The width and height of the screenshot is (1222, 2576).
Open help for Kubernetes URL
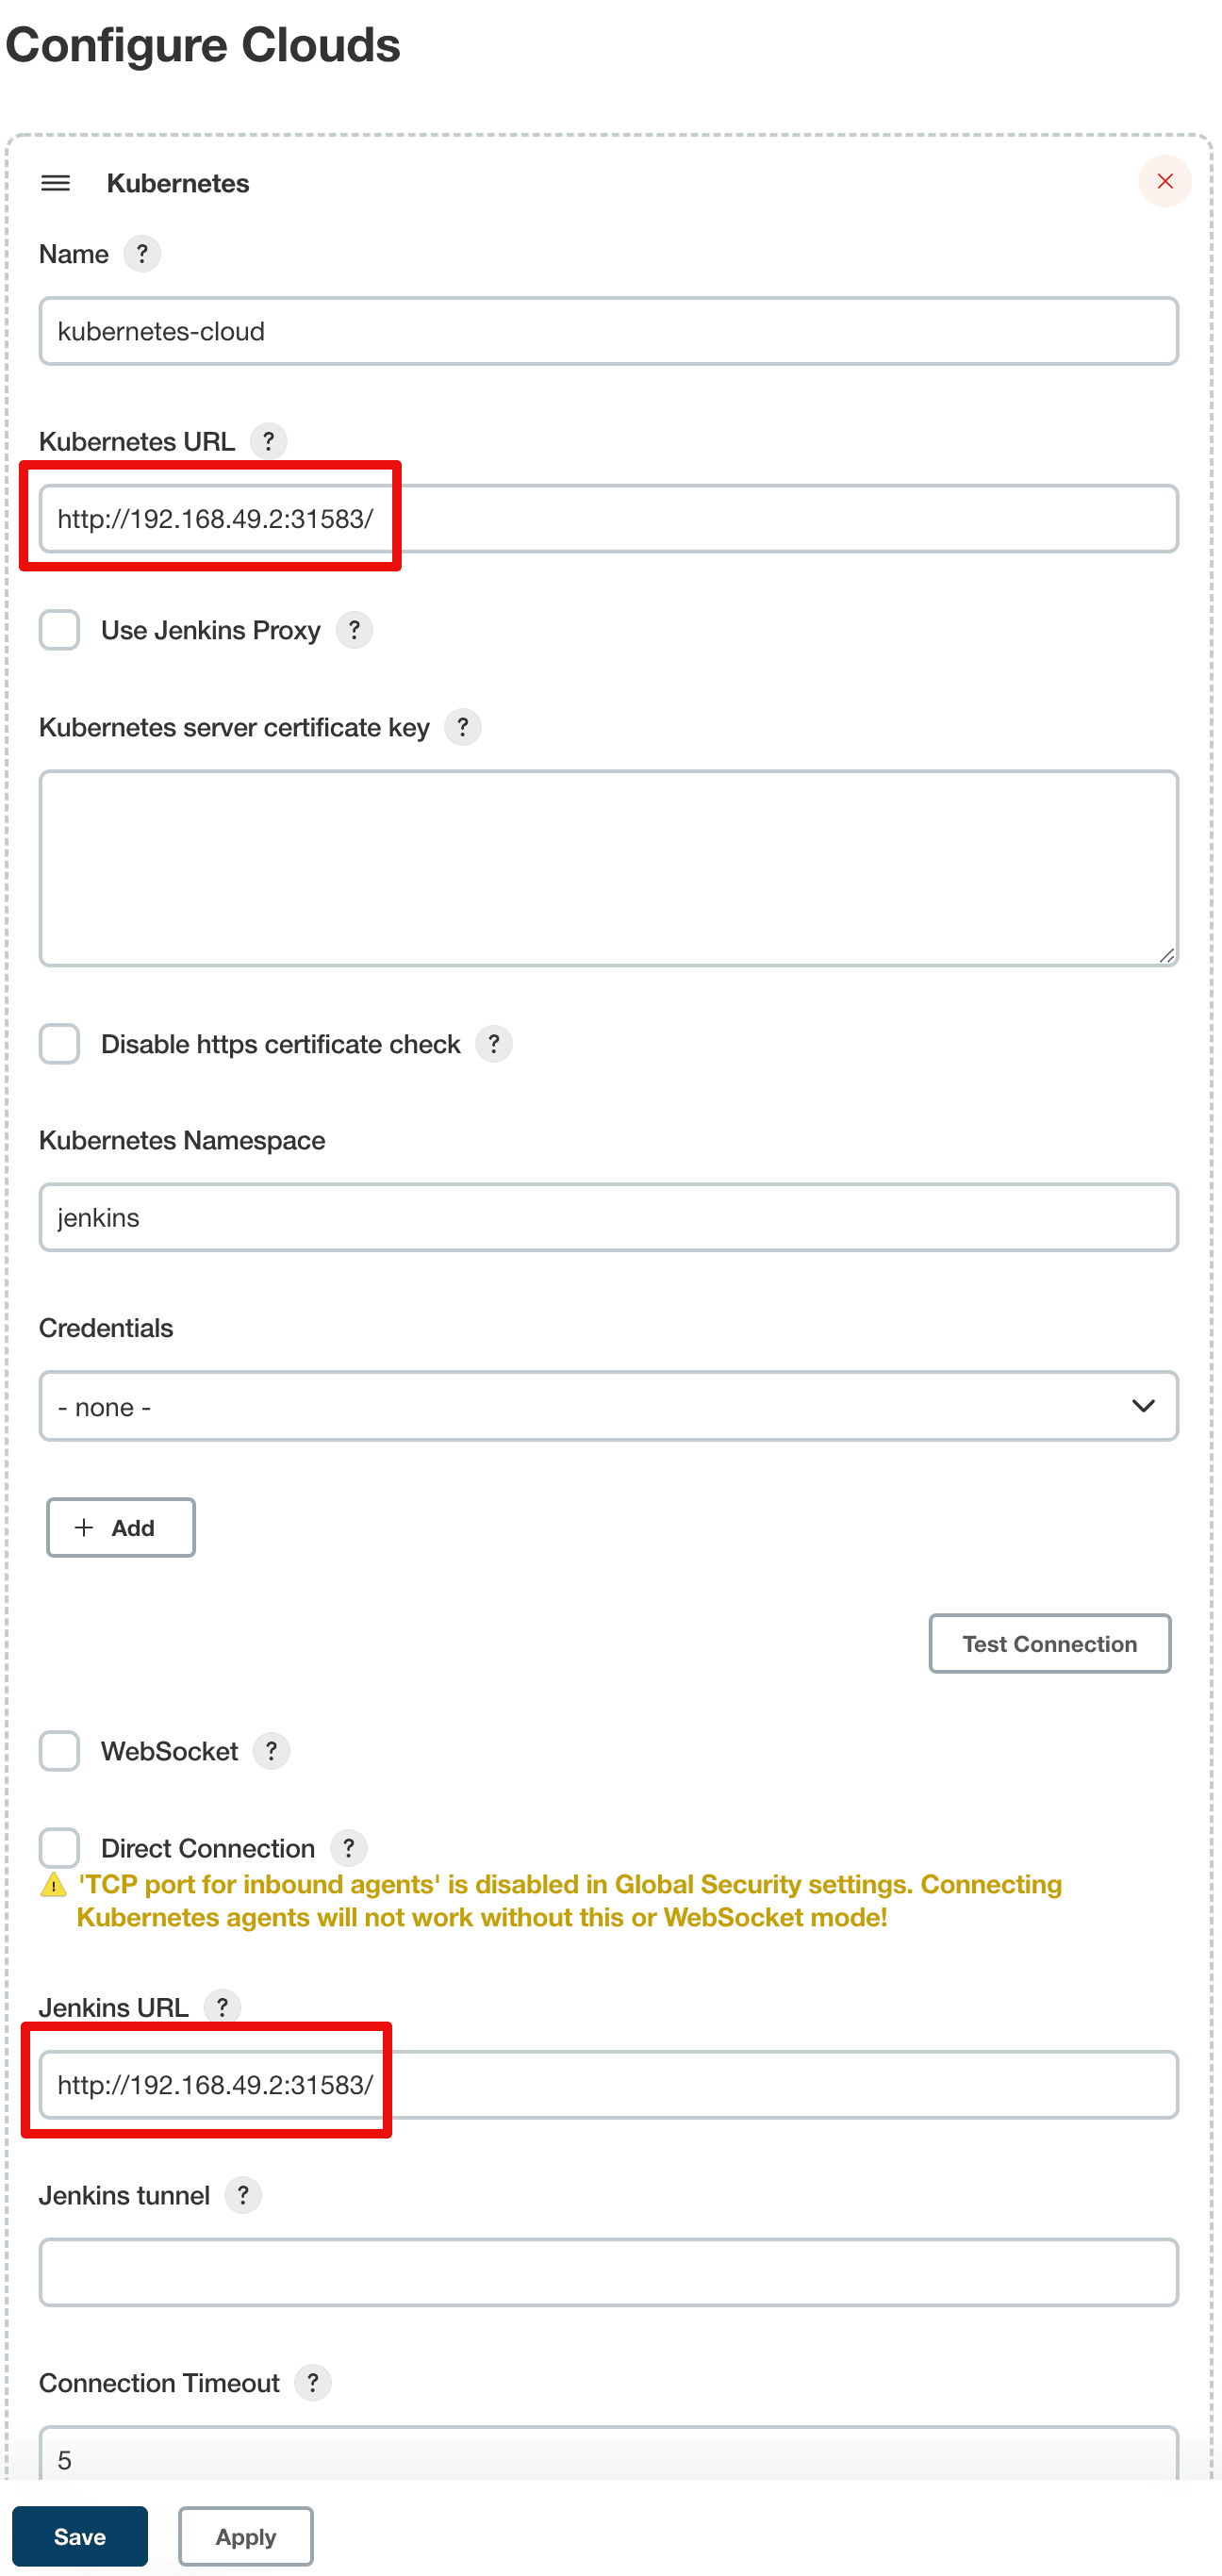pyautogui.click(x=268, y=441)
